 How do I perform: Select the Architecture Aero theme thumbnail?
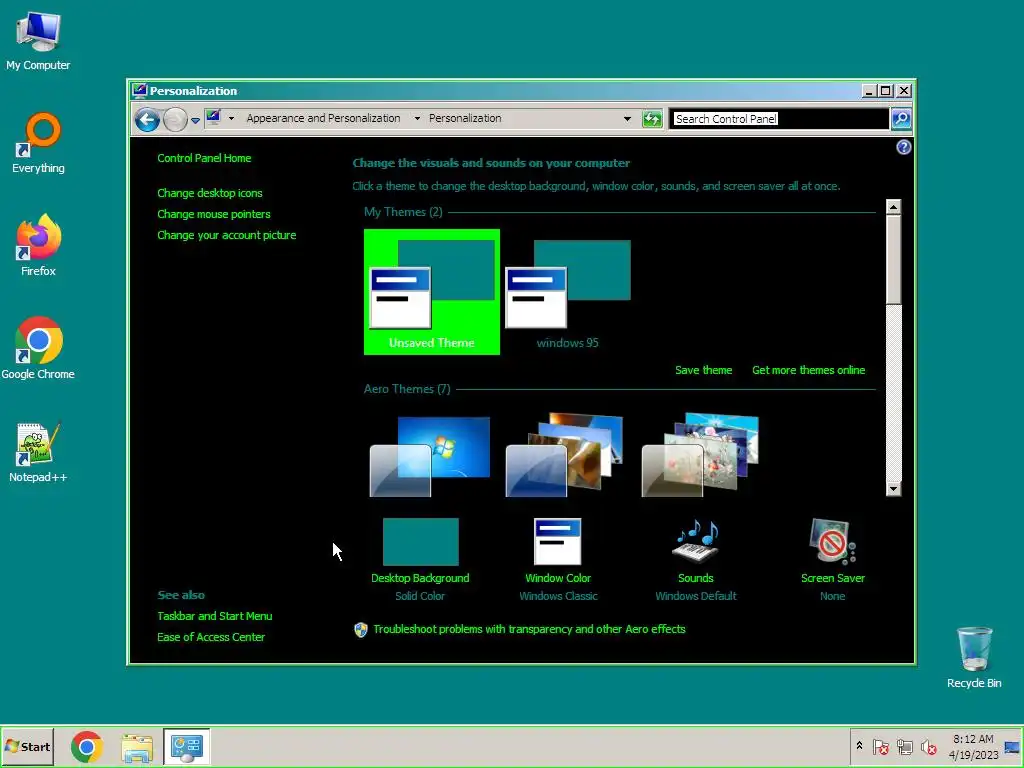click(564, 455)
